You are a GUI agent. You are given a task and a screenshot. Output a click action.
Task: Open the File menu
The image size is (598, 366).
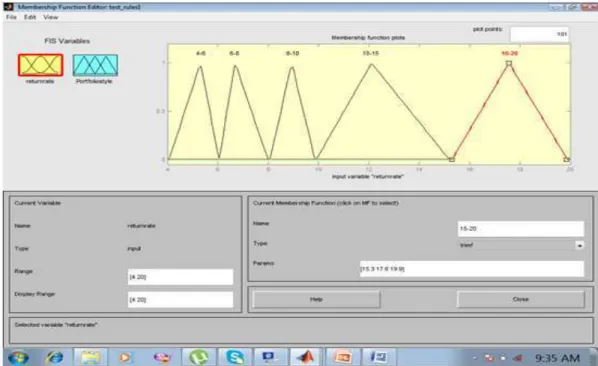coord(11,17)
